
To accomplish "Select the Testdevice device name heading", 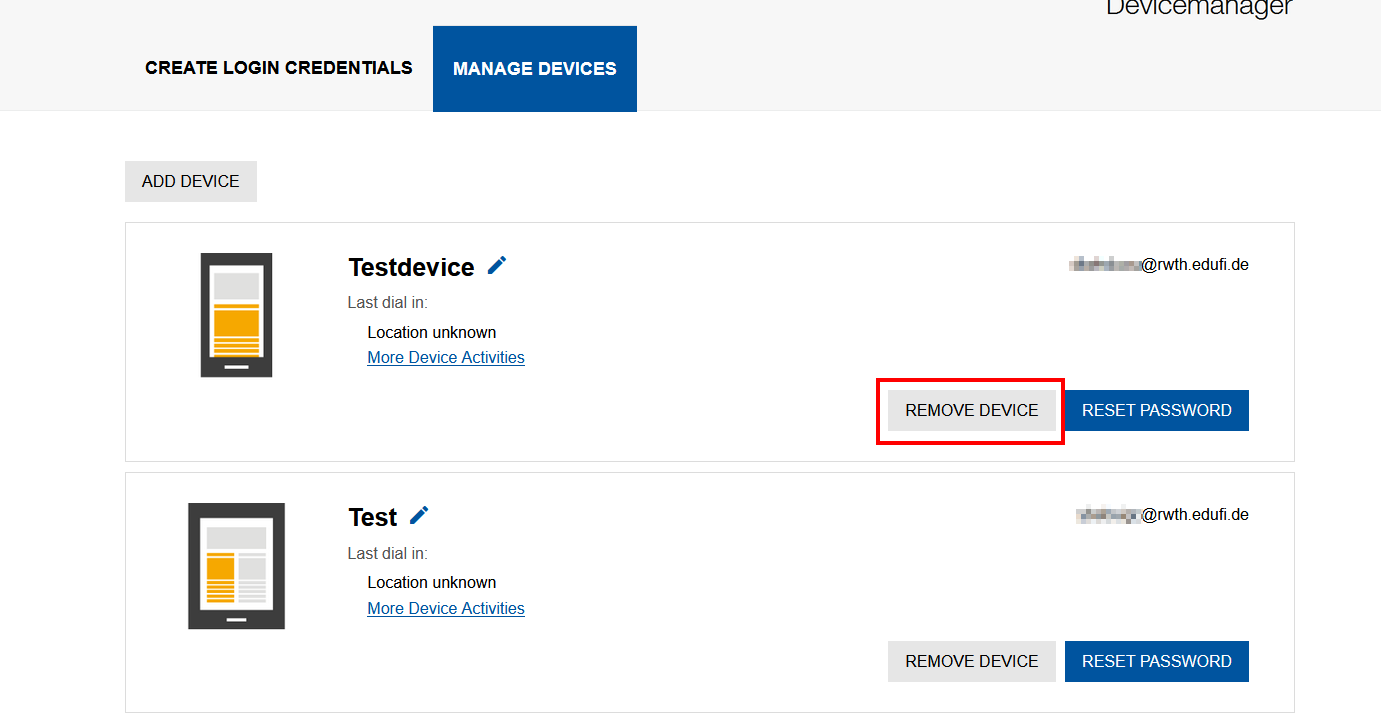I will 411,266.
